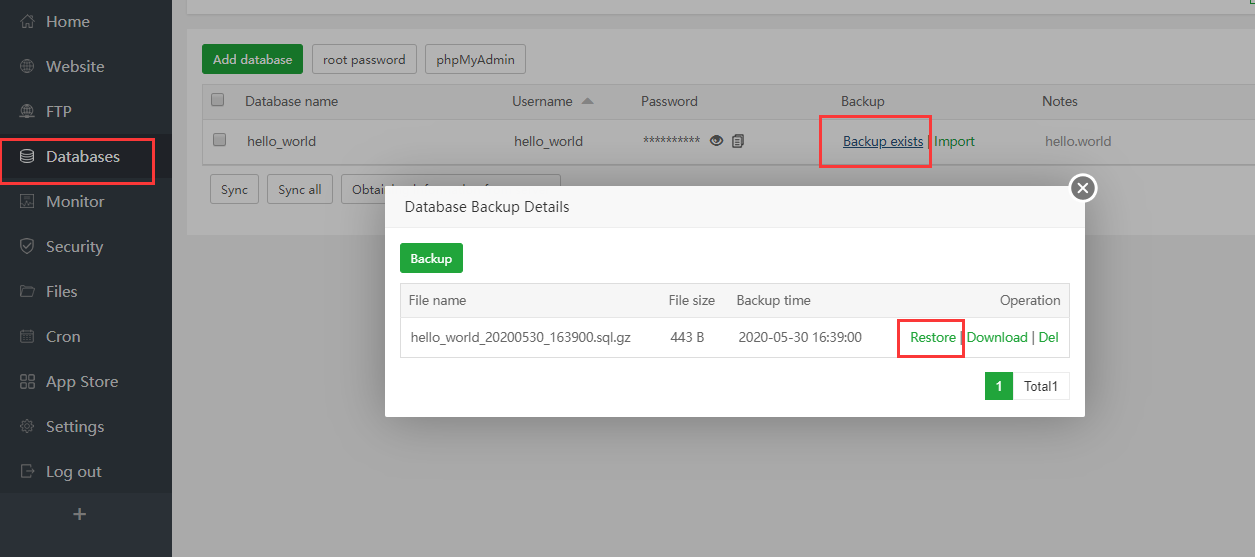The width and height of the screenshot is (1255, 557).
Task: Restore the hello_world backup file
Action: [932, 338]
